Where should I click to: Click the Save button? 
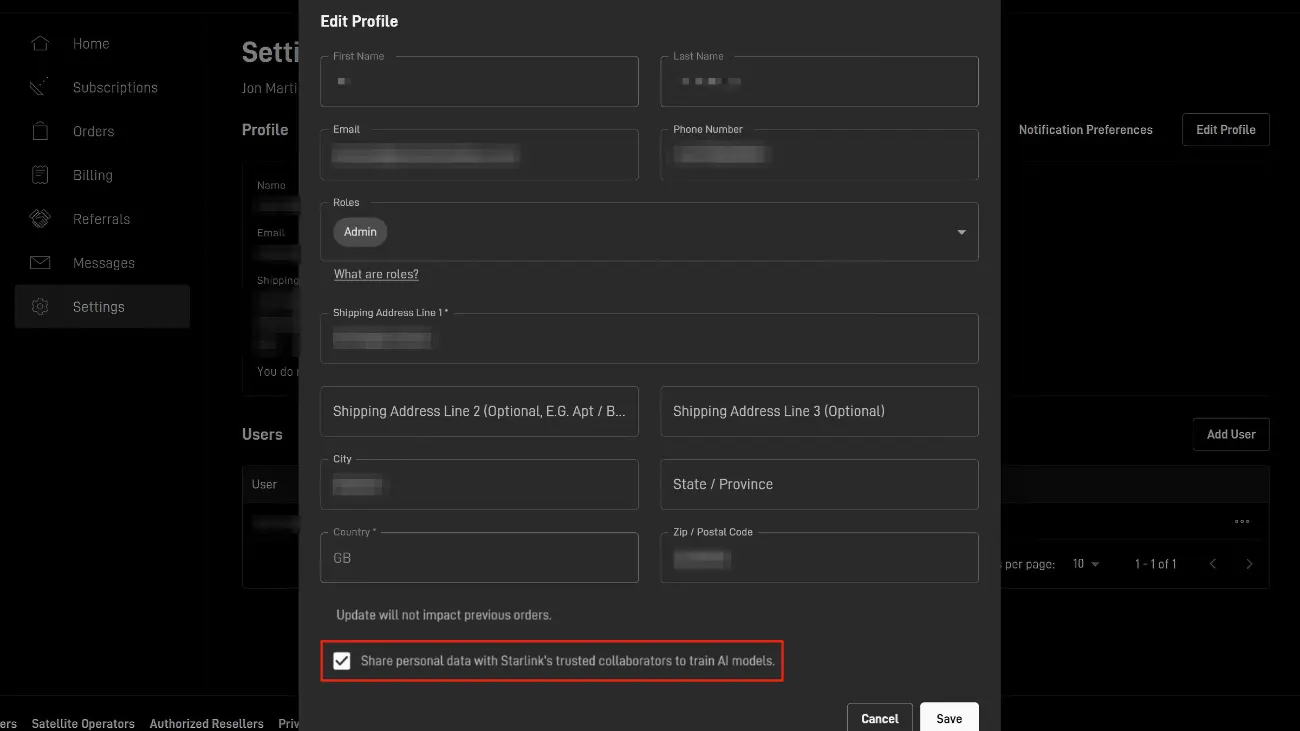(x=948, y=718)
